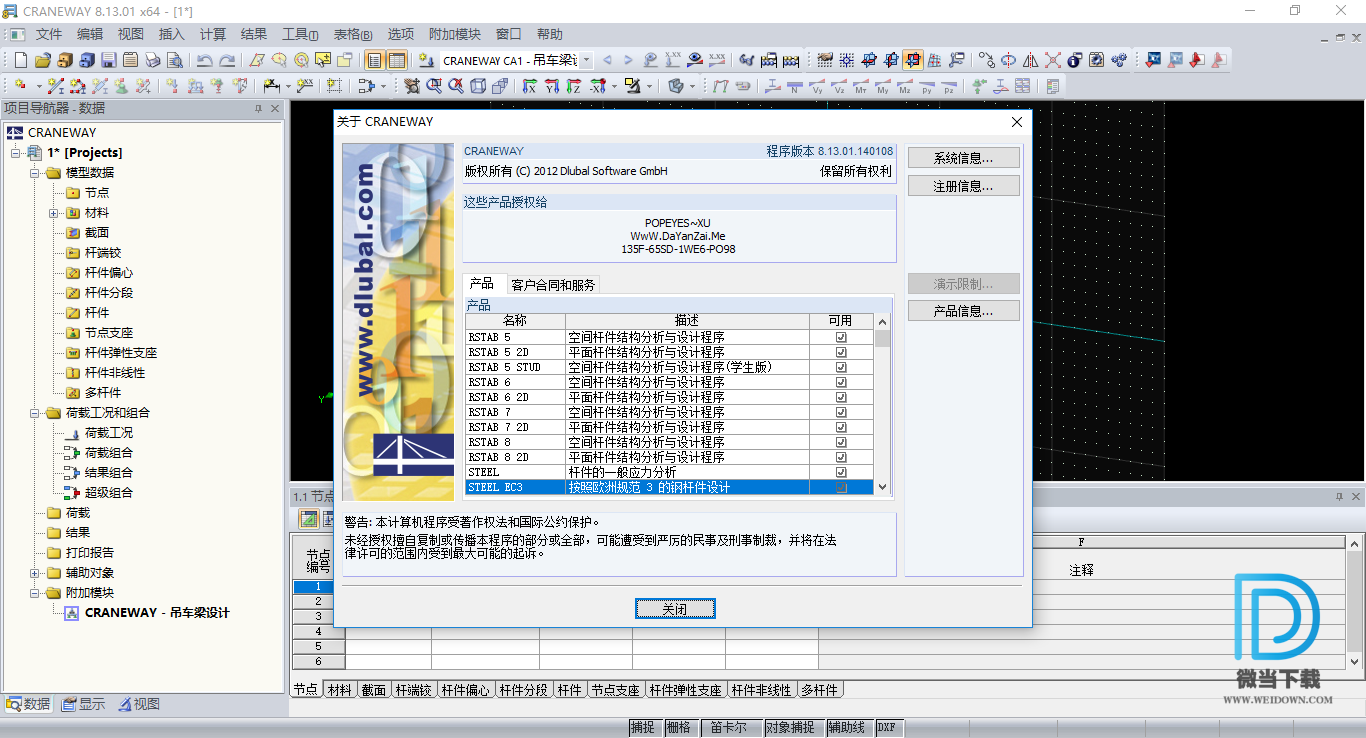This screenshot has width=1366, height=738.
Task: Show shear force Vz result icon
Action: (840, 86)
